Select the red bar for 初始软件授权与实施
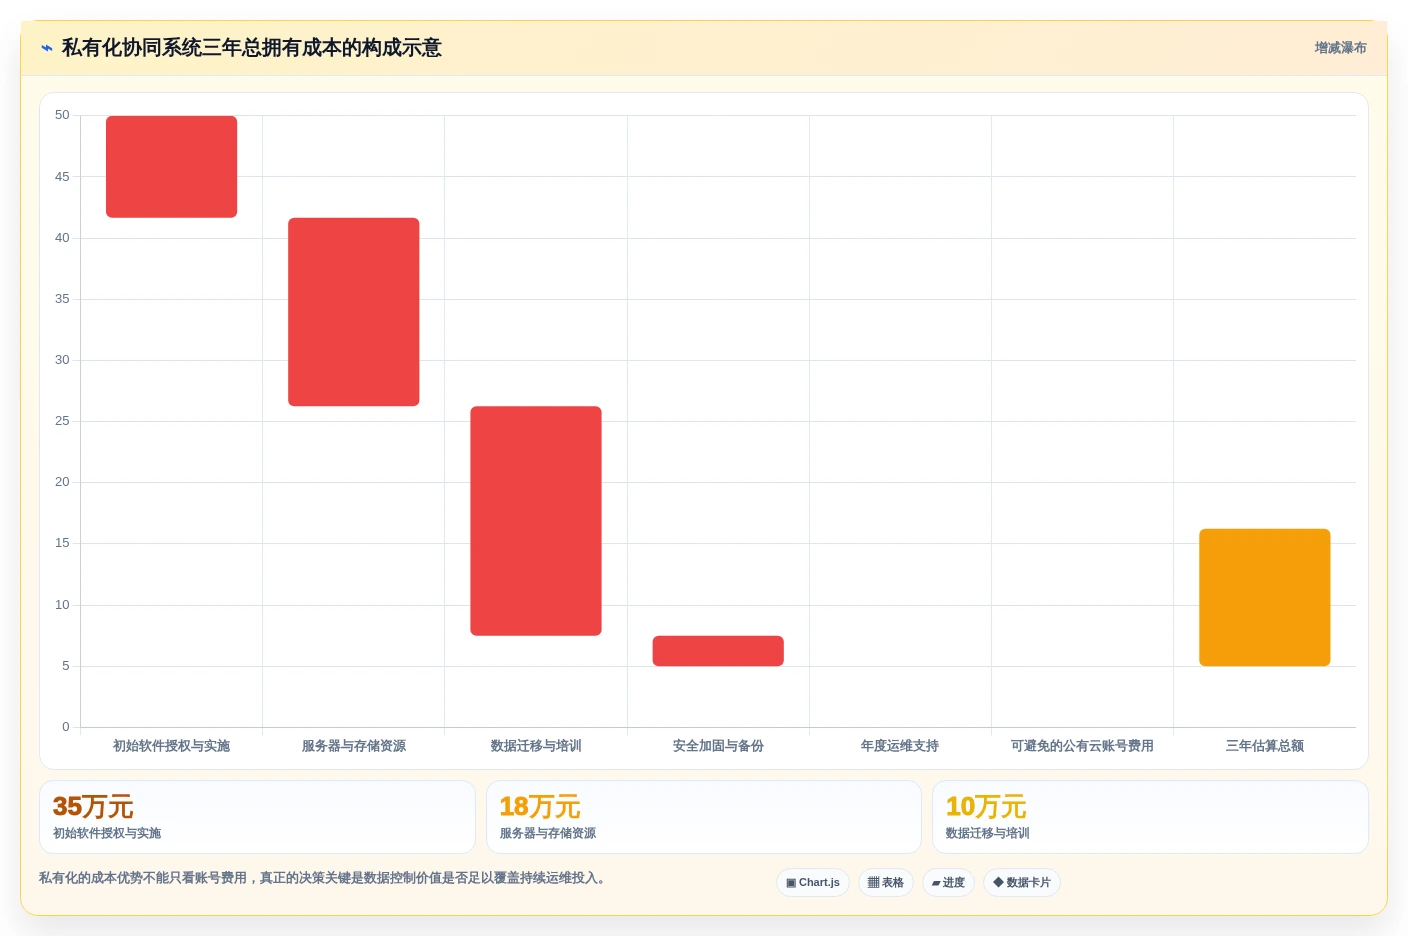This screenshot has width=1408, height=936. [x=172, y=167]
